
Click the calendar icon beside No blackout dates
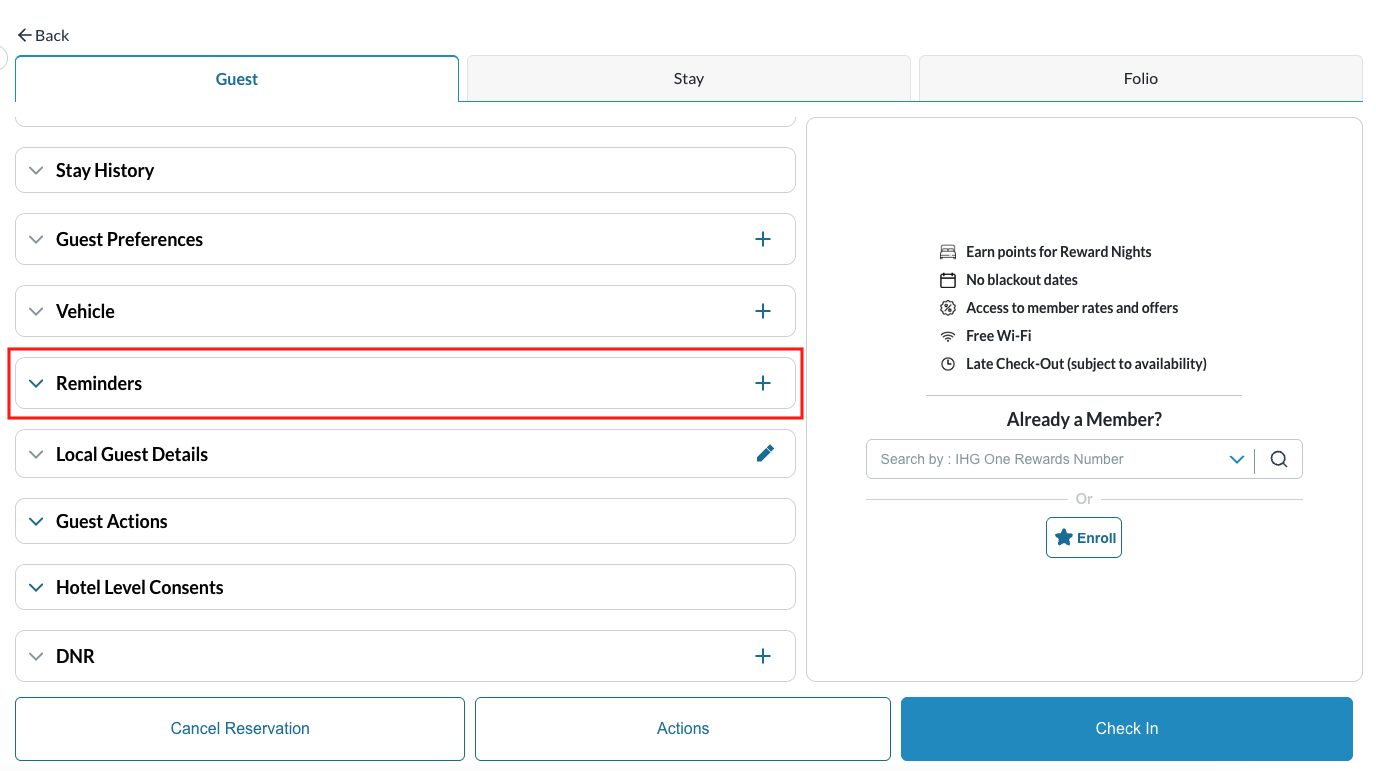(947, 279)
